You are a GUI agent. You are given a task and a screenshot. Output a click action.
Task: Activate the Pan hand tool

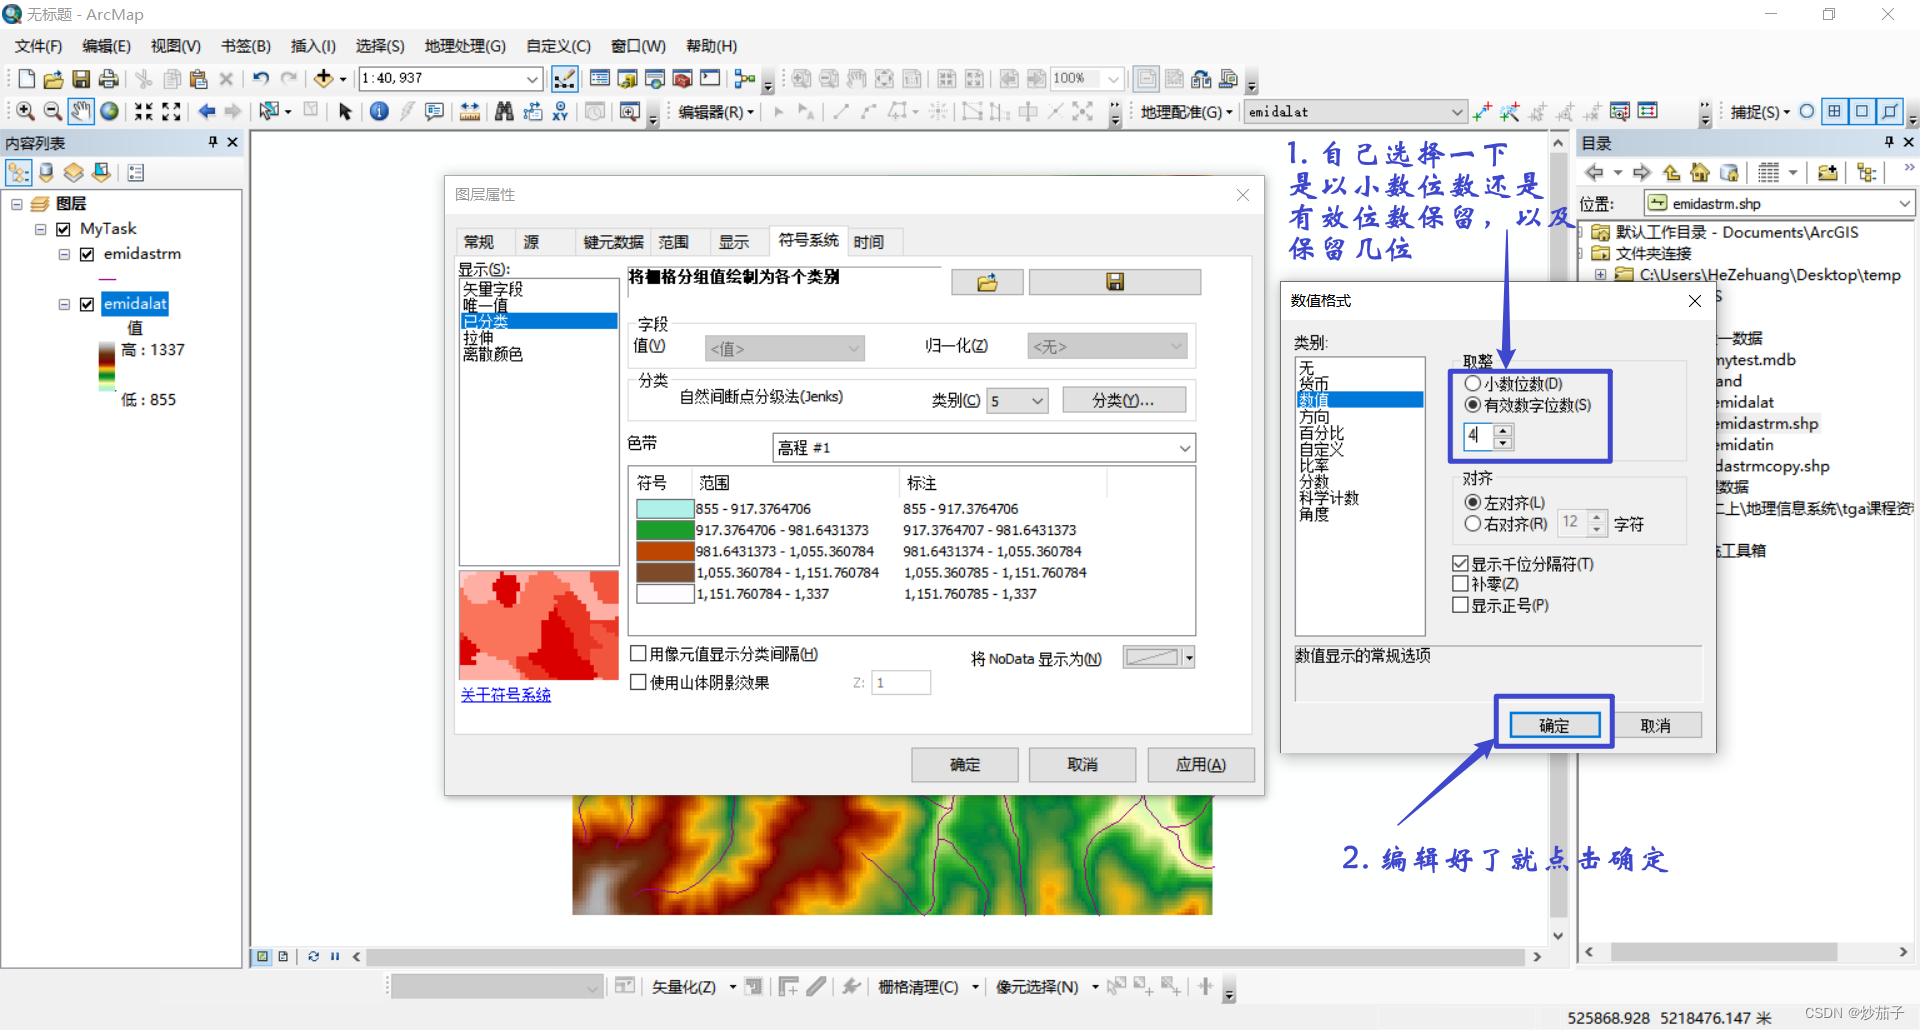pos(81,111)
